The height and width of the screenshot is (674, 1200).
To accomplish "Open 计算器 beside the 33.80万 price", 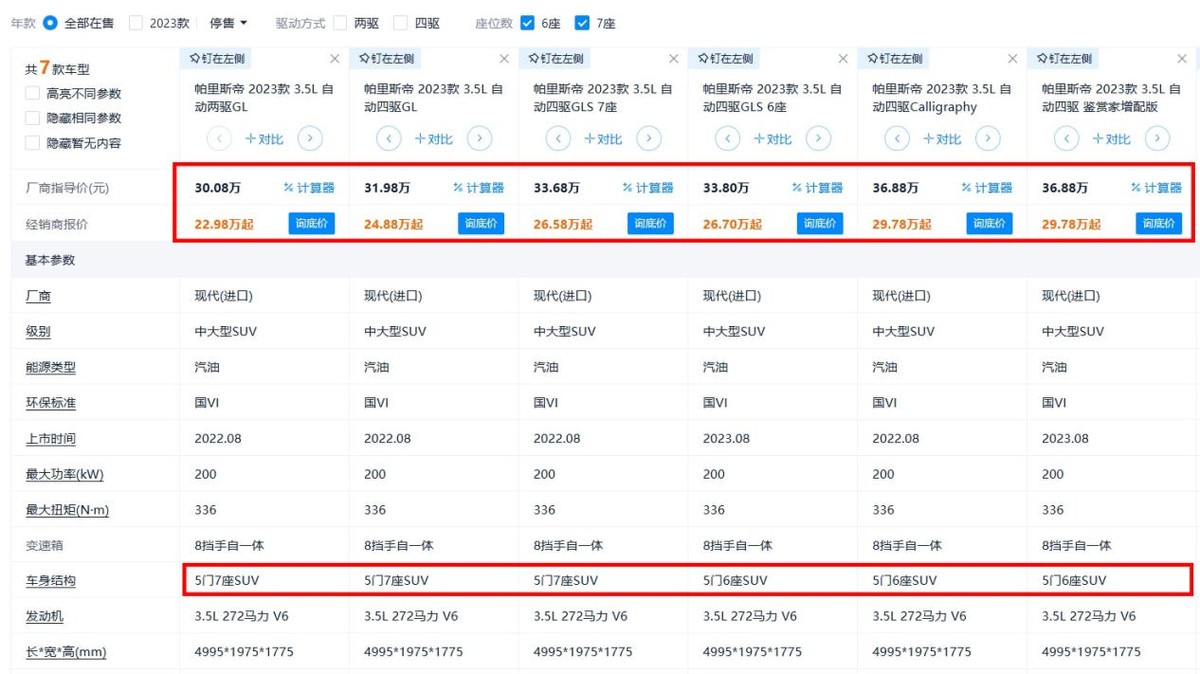I will click(x=818, y=188).
